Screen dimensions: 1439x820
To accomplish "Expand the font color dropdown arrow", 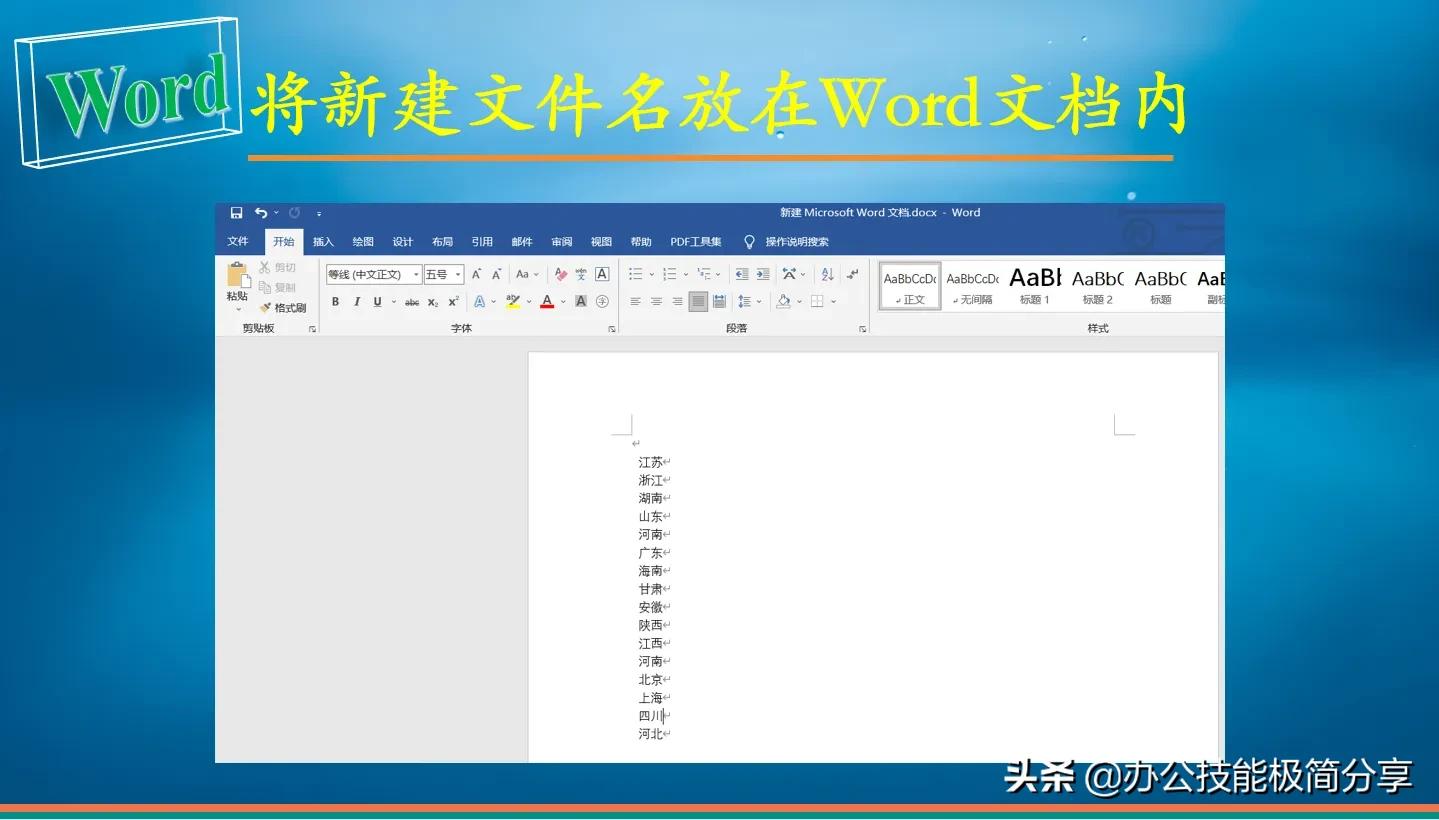I will pyautogui.click(x=563, y=302).
